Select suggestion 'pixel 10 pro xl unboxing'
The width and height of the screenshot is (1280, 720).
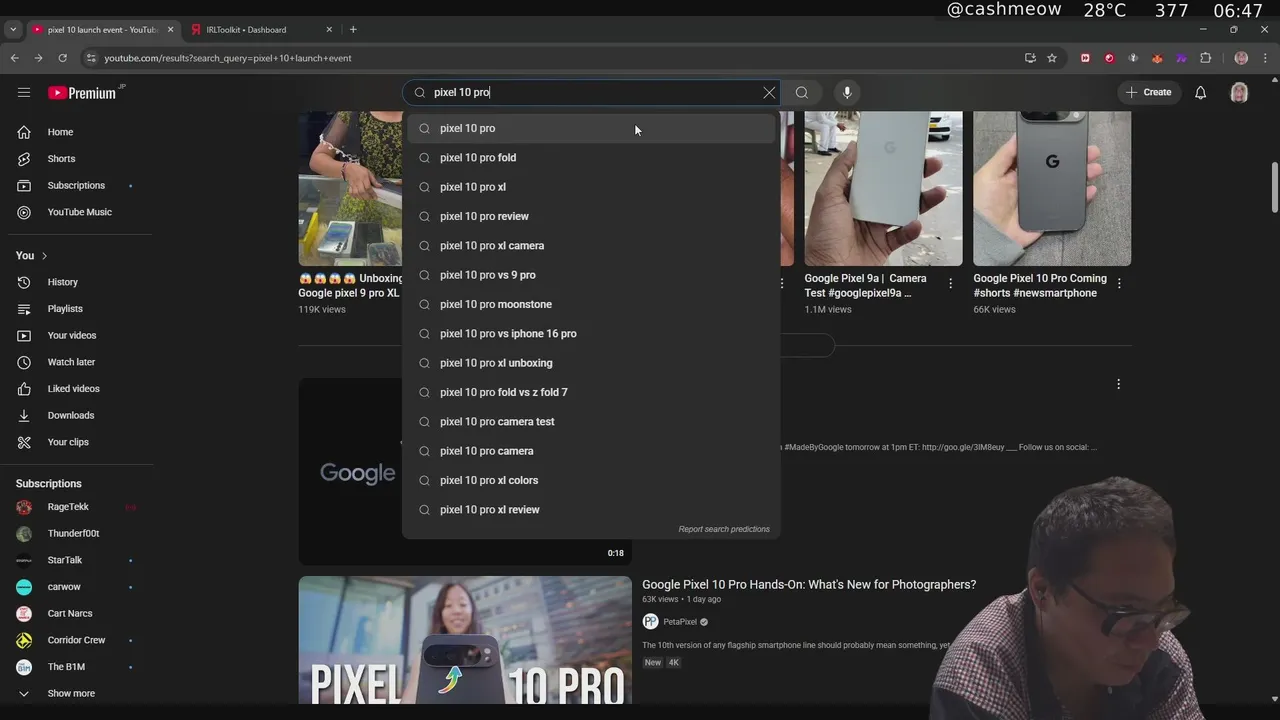[x=591, y=363]
